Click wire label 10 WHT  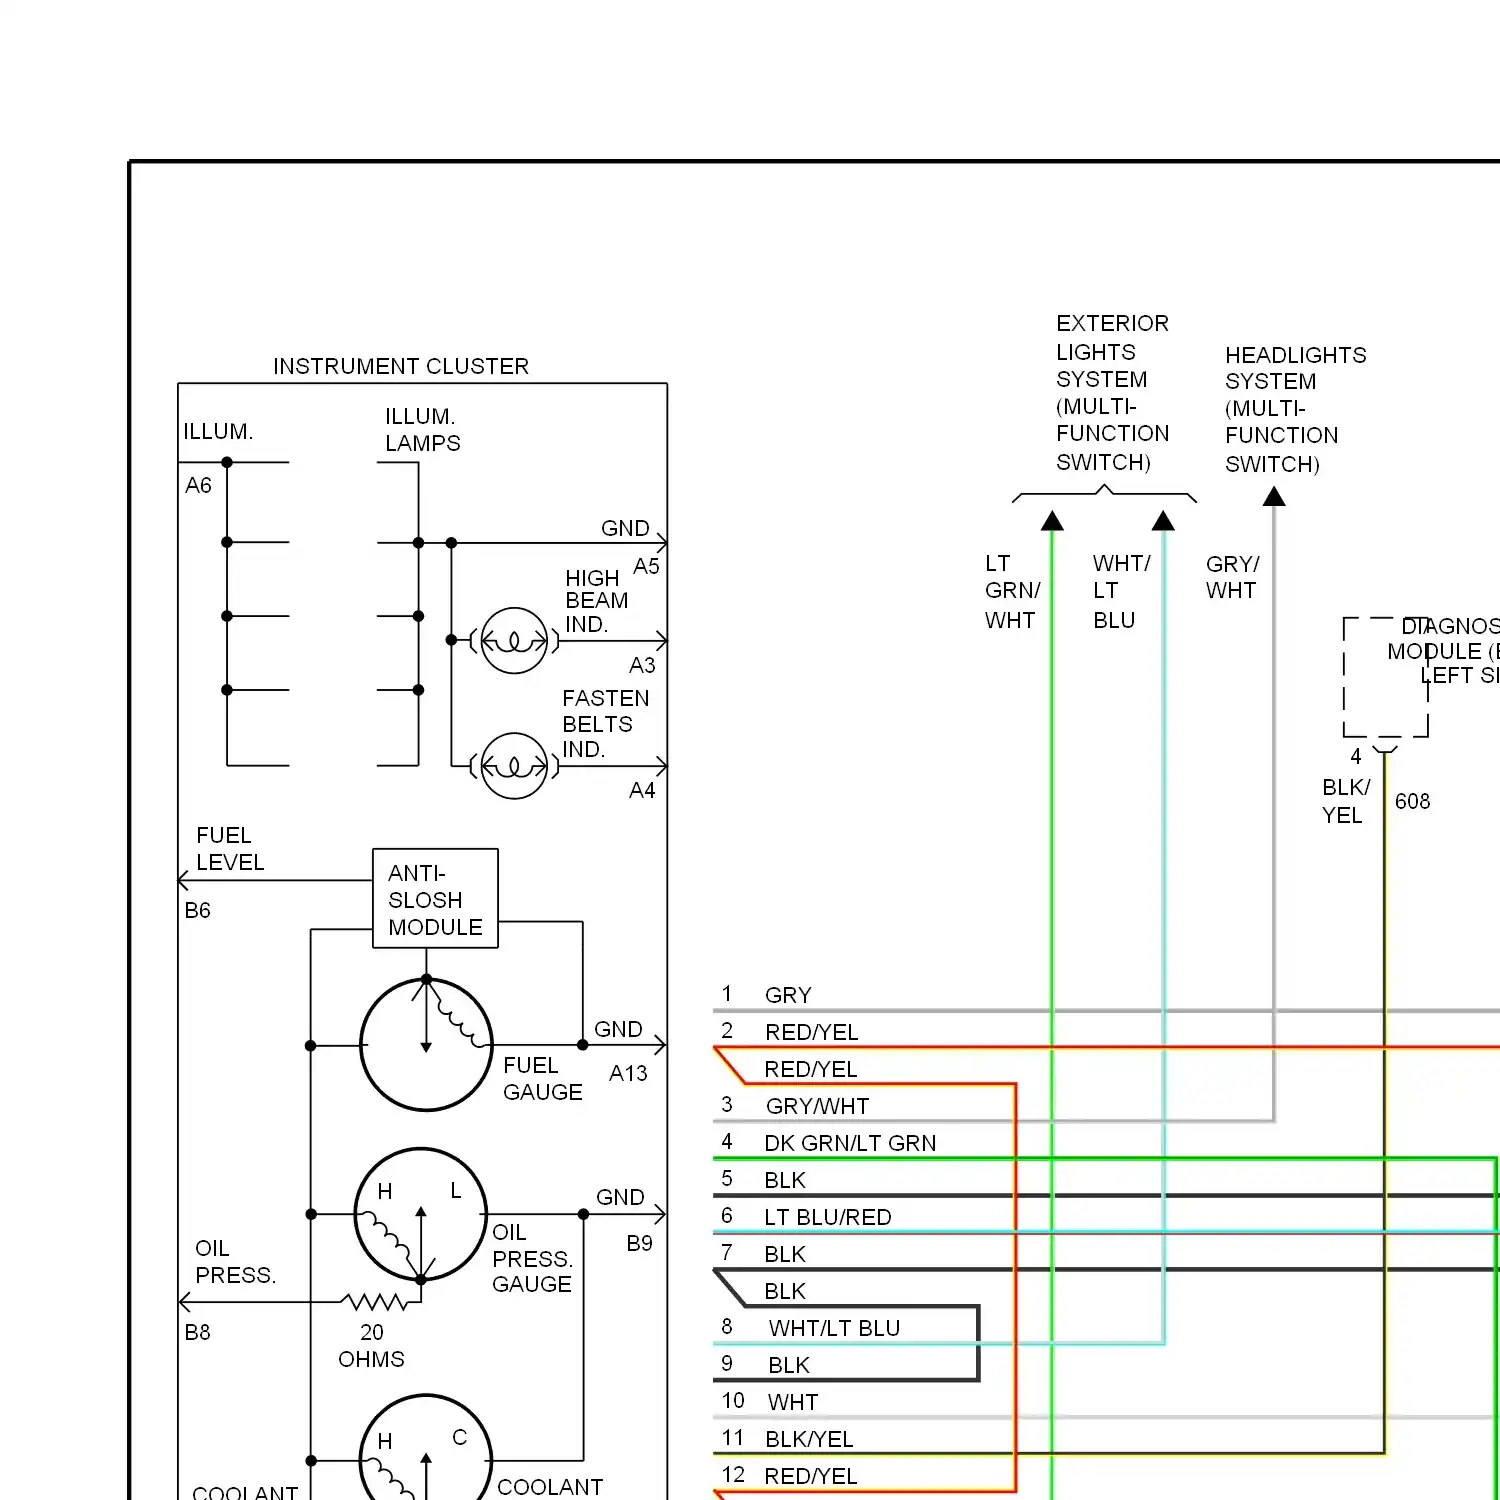(x=770, y=1402)
